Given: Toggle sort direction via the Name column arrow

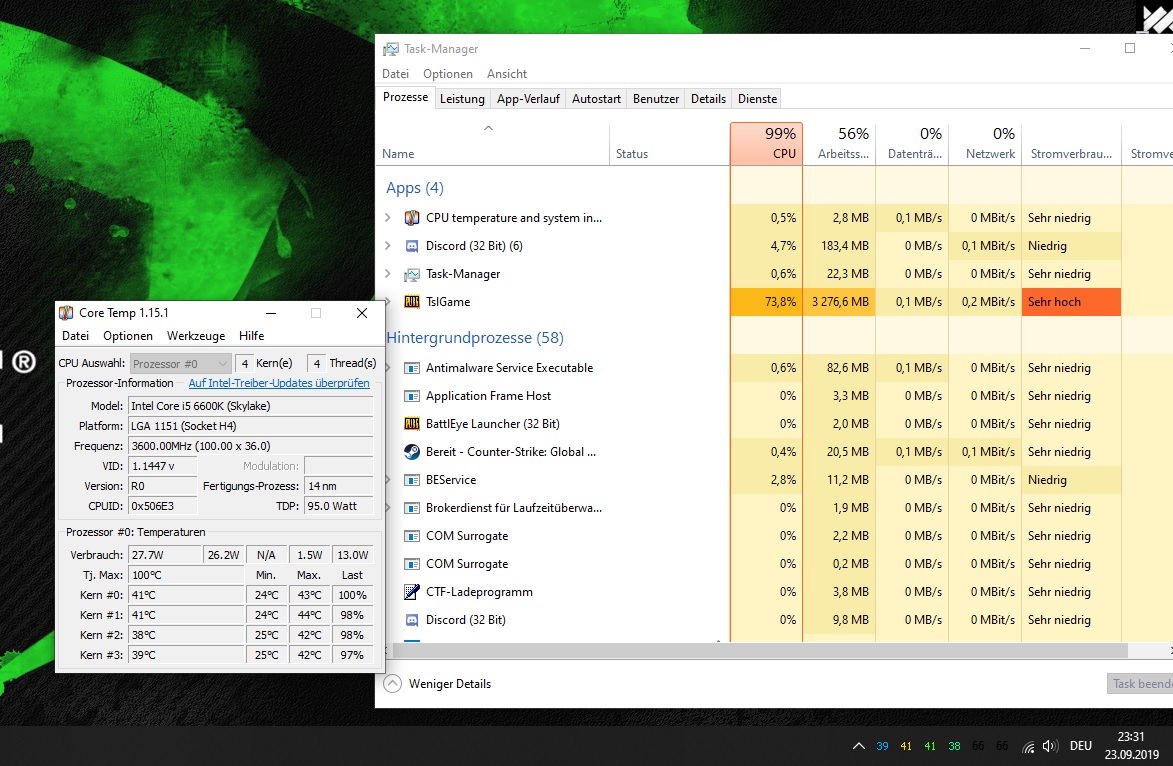Looking at the screenshot, I should pyautogui.click(x=489, y=128).
